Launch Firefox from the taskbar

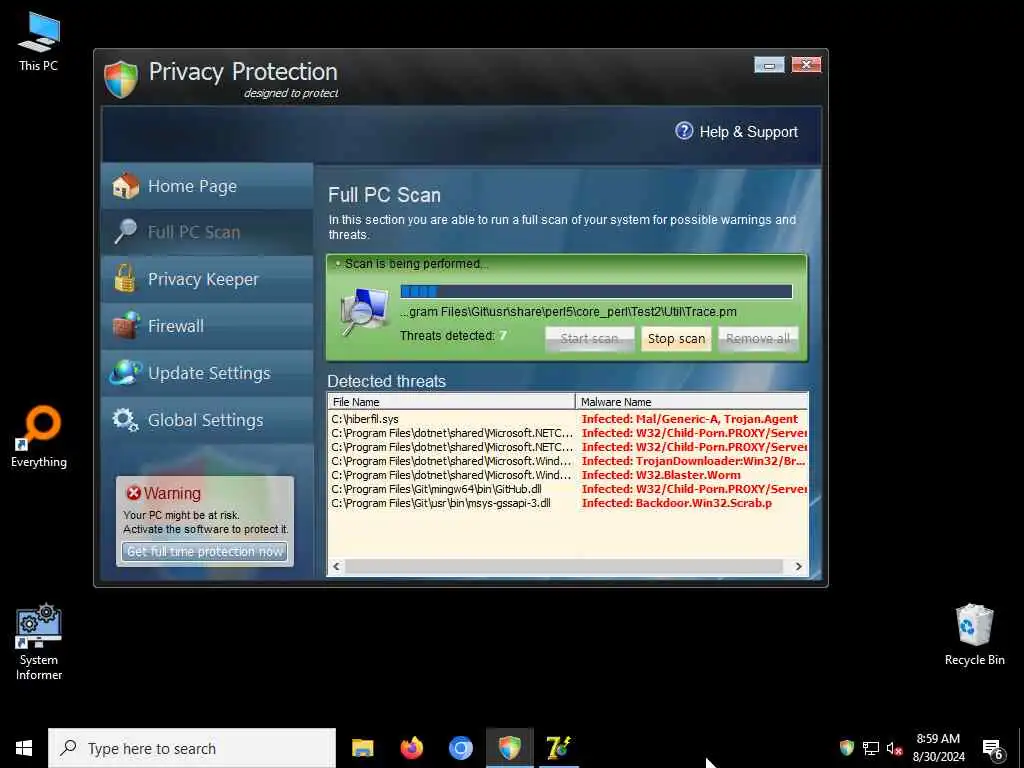pyautogui.click(x=411, y=748)
